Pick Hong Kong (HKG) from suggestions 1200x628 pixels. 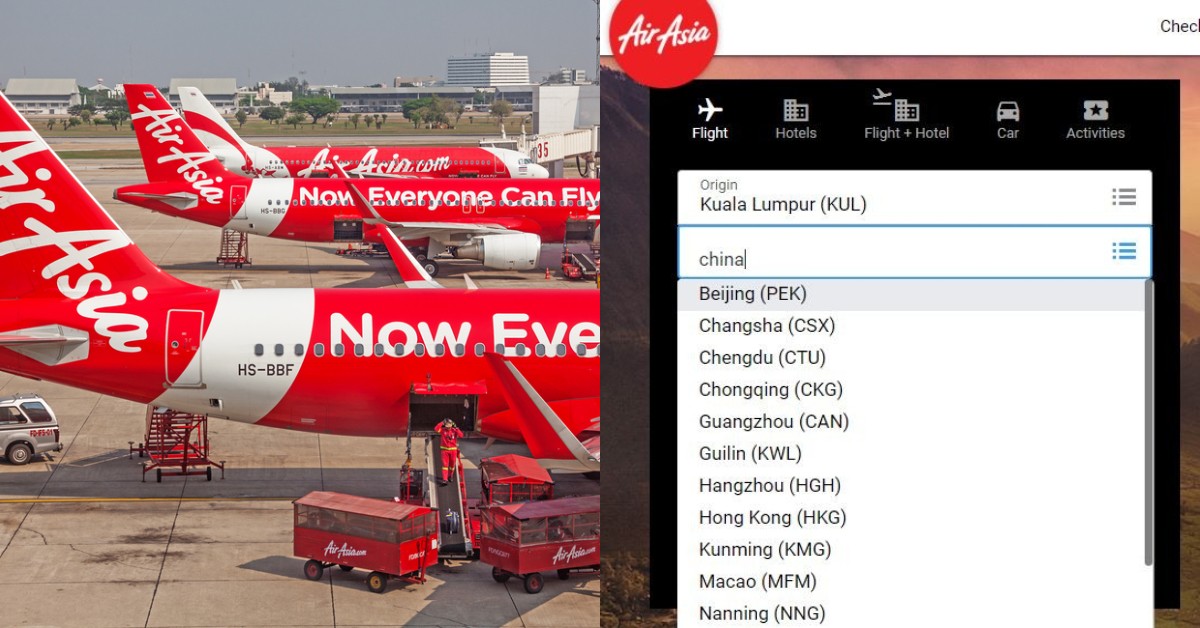[910, 518]
